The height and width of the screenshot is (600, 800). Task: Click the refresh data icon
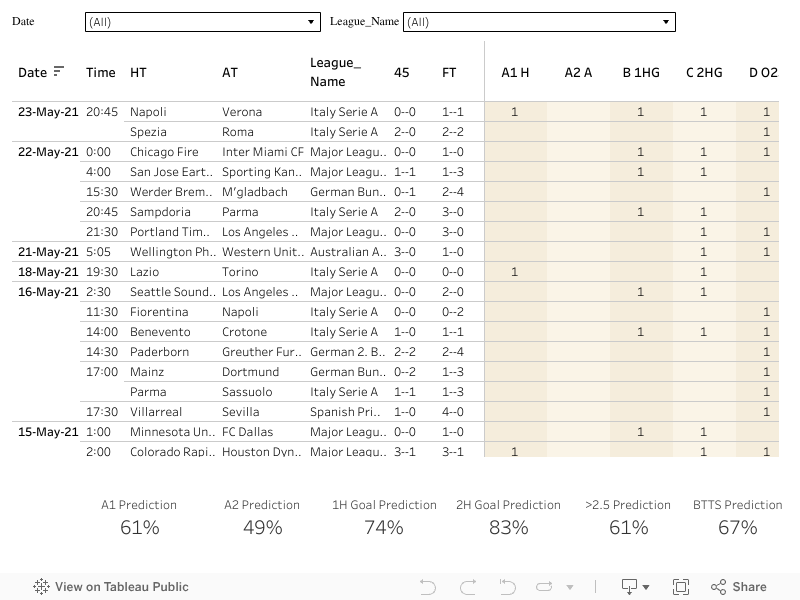pyautogui.click(x=545, y=587)
